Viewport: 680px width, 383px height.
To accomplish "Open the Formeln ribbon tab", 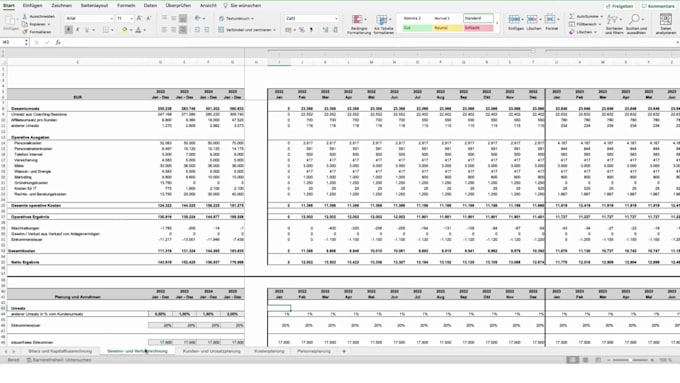I will pyautogui.click(x=126, y=6).
